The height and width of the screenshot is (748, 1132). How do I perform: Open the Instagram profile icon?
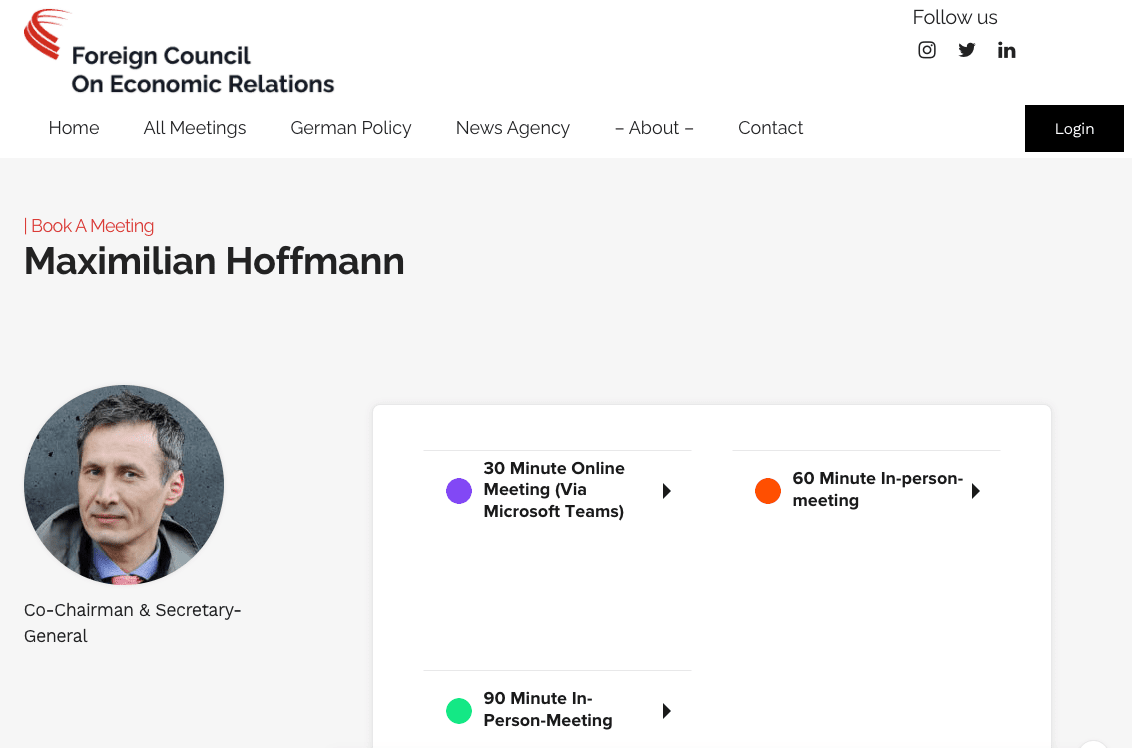tap(927, 50)
